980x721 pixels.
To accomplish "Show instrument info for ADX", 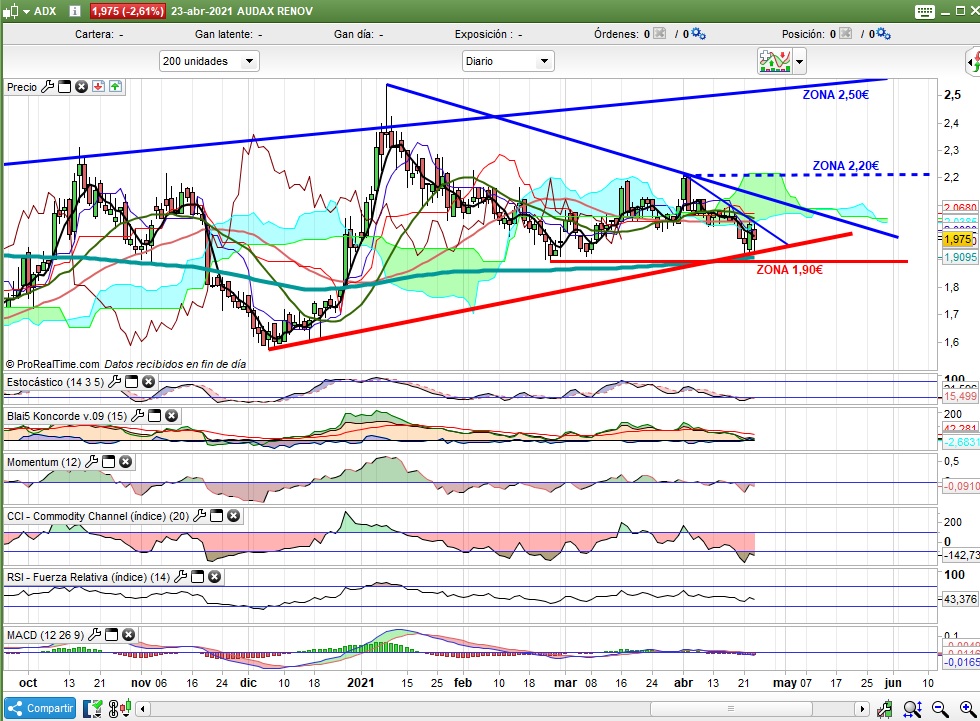I will point(74,11).
